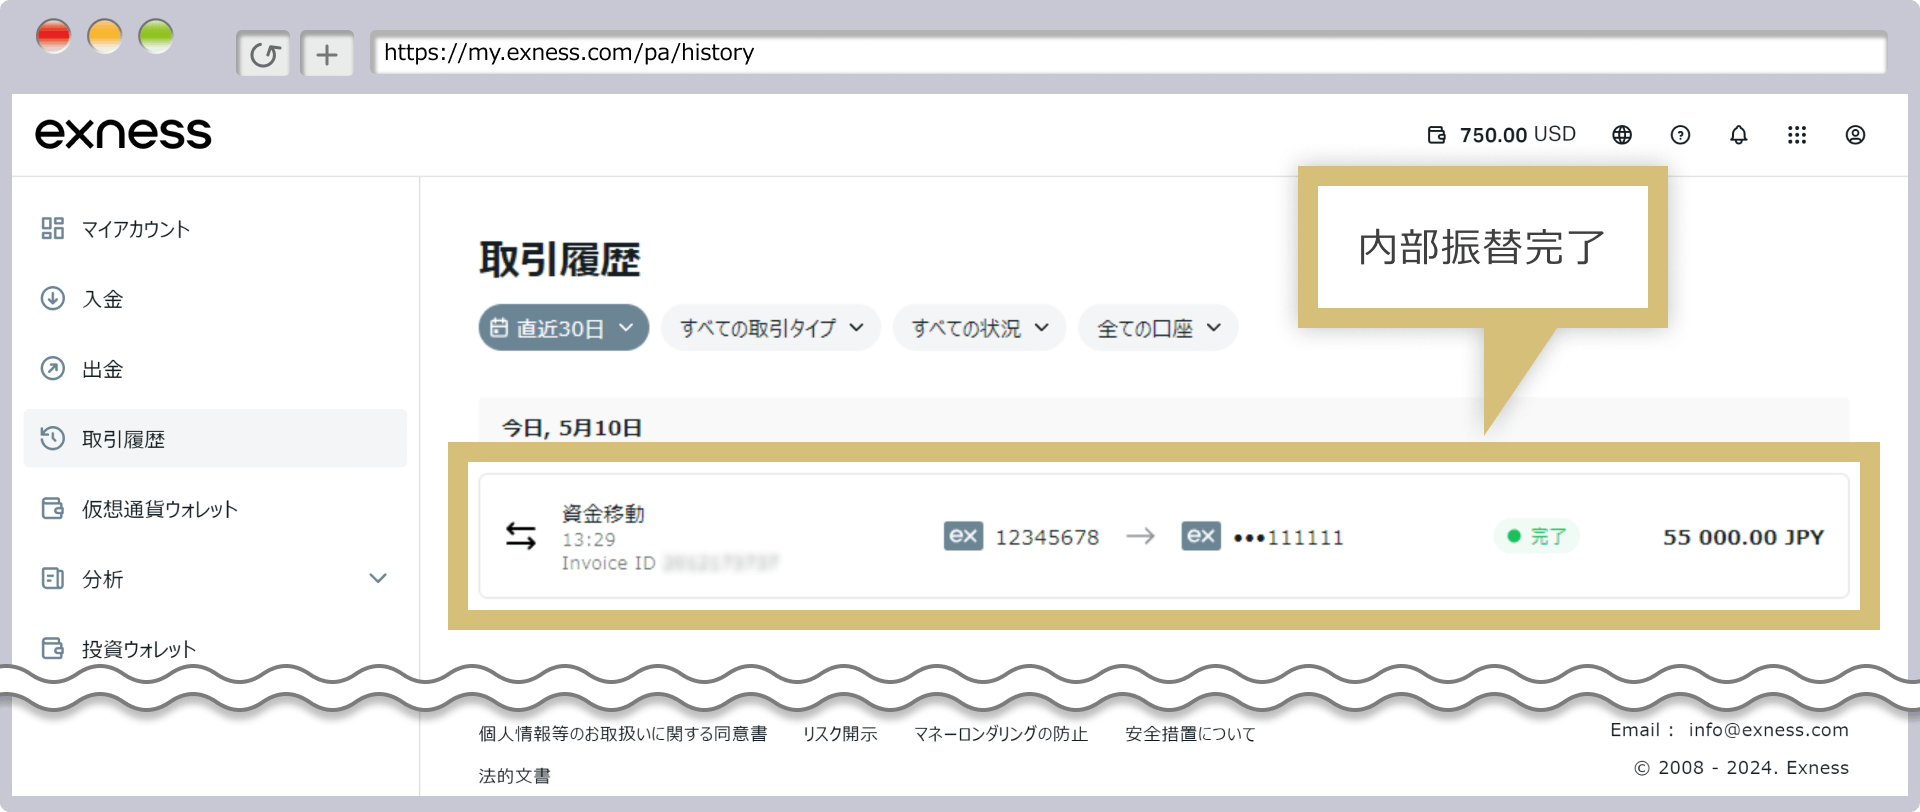
Task: Click the wallet balance icon
Action: (1436, 135)
